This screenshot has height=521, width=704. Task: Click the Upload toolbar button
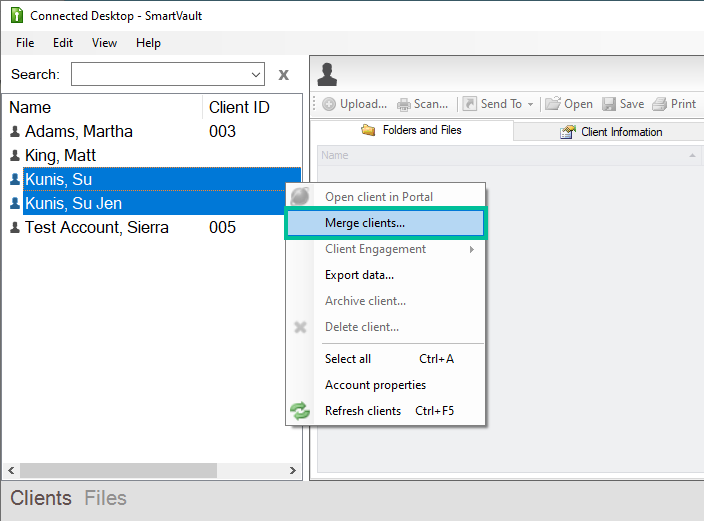click(x=355, y=104)
